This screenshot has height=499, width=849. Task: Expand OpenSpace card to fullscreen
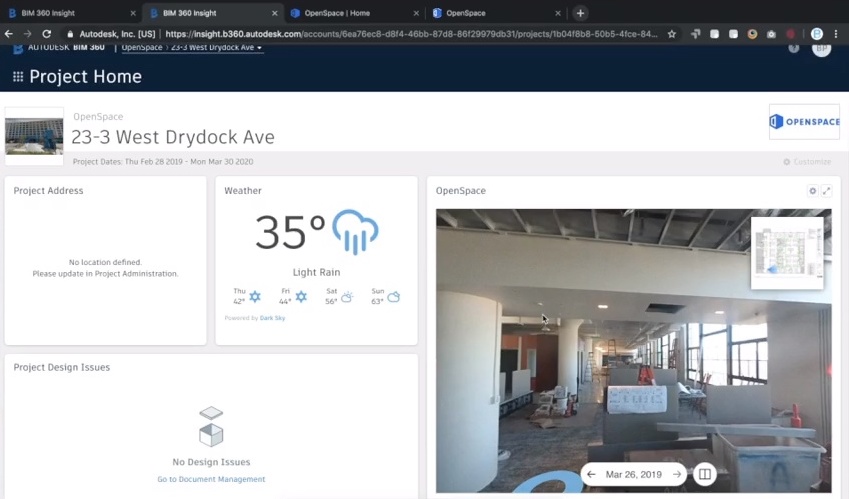[826, 191]
